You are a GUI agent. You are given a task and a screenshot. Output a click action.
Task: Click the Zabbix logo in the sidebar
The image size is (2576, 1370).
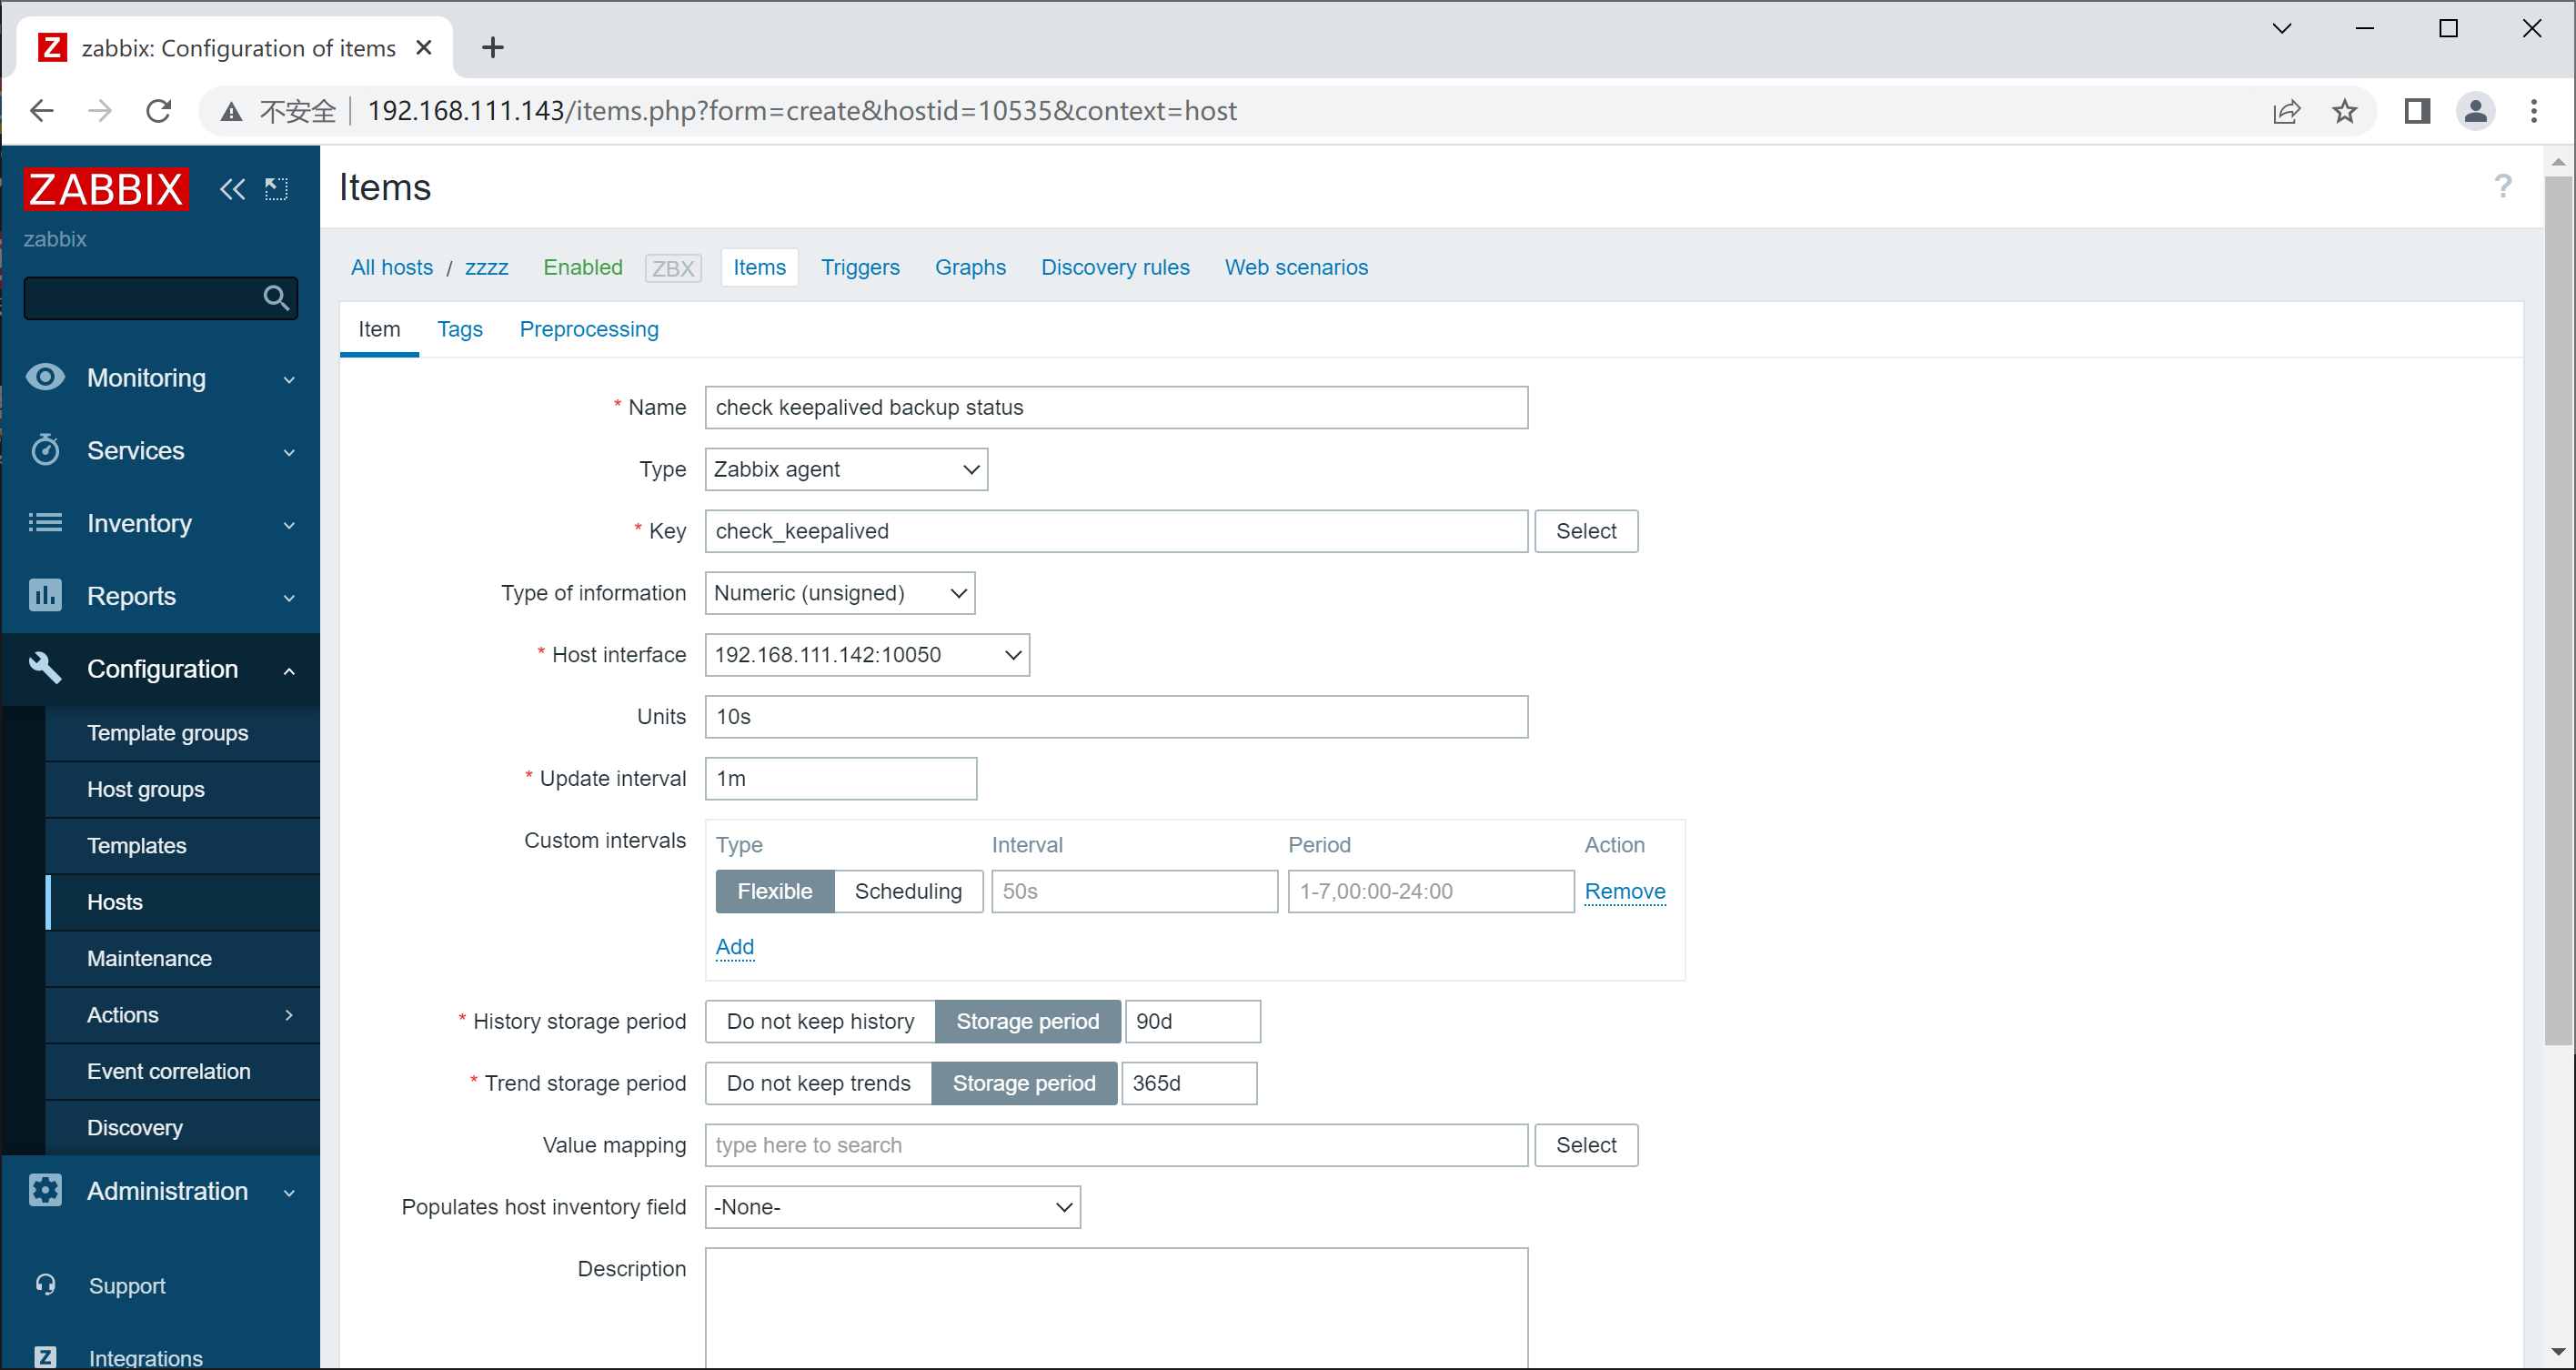106,189
